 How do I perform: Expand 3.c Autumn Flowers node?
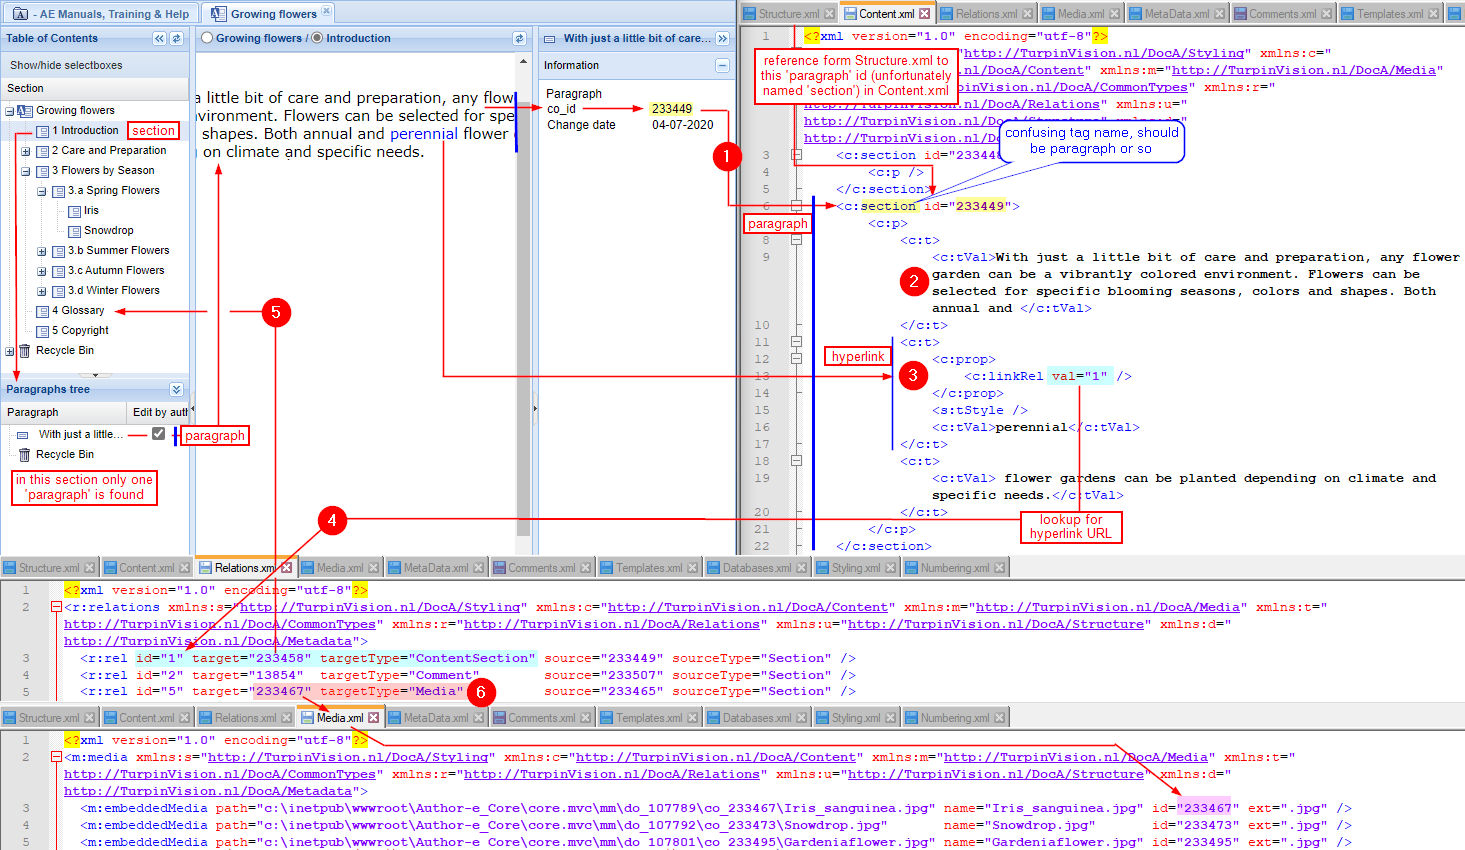click(42, 271)
